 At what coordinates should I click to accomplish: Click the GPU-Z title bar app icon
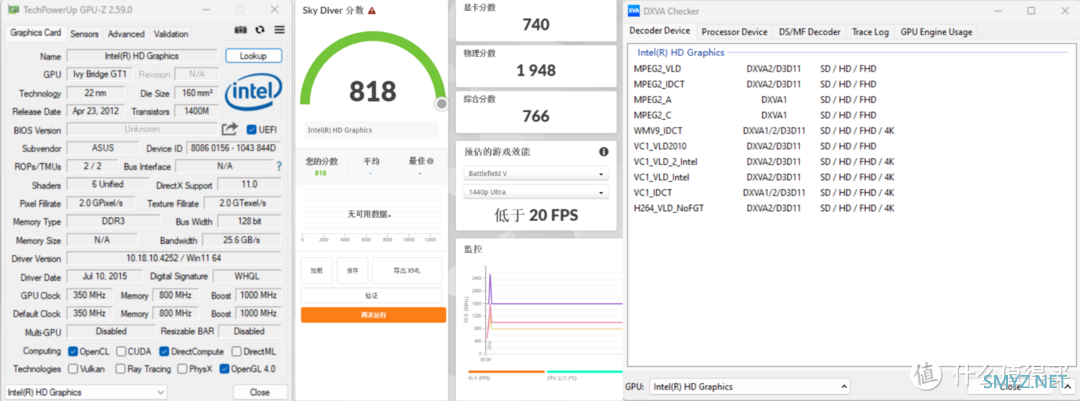point(13,10)
